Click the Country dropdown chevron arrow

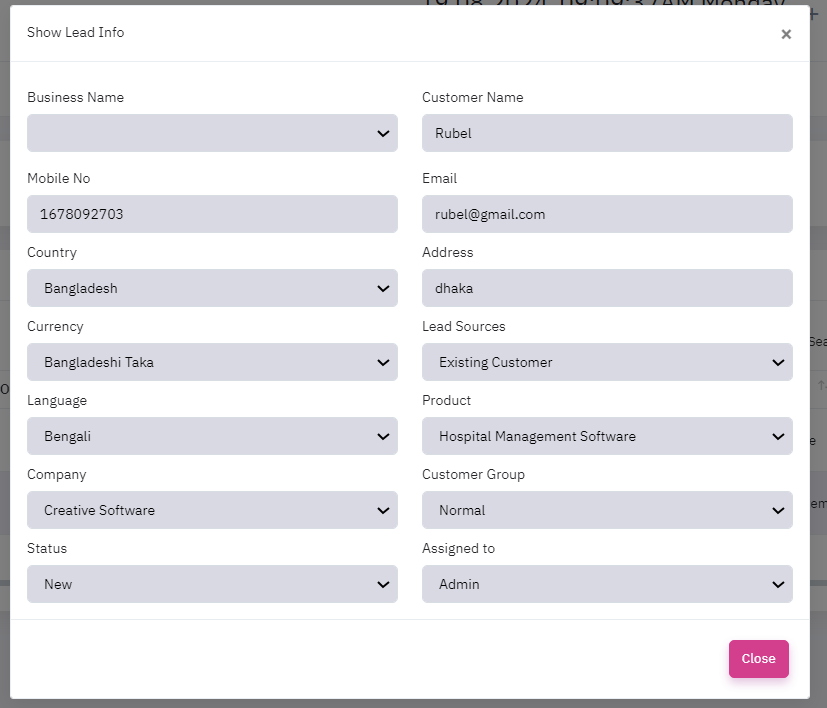[383, 288]
